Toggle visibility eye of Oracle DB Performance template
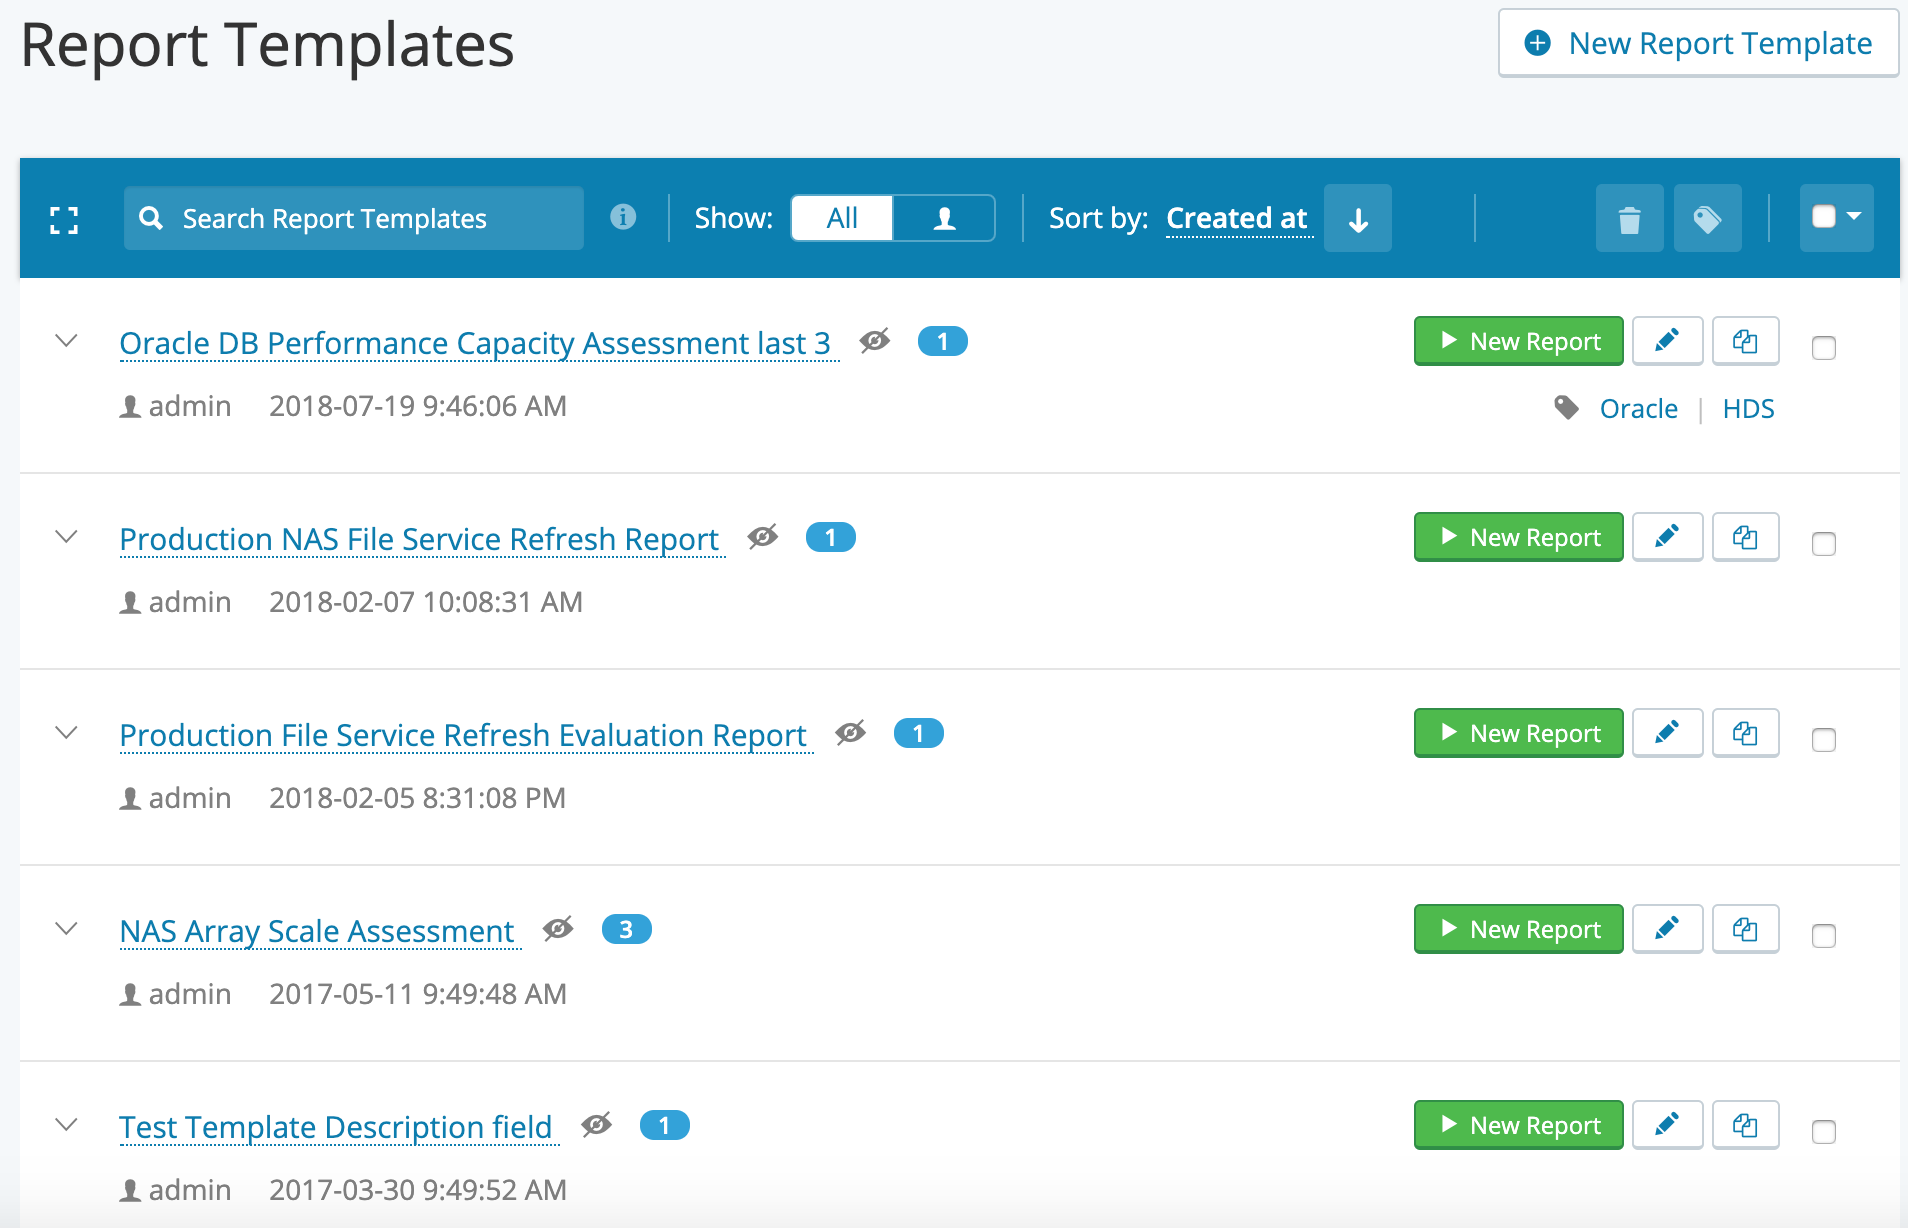This screenshot has height=1228, width=1908. coord(874,341)
